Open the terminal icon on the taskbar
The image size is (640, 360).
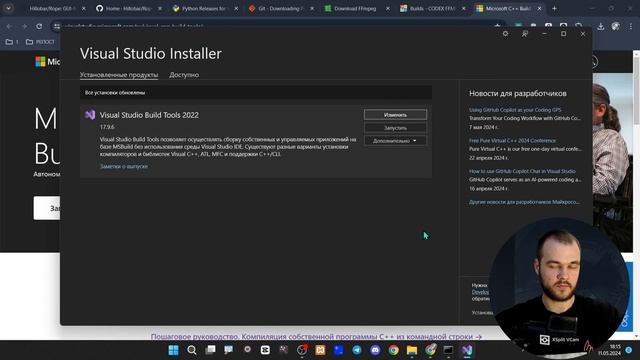pos(449,350)
